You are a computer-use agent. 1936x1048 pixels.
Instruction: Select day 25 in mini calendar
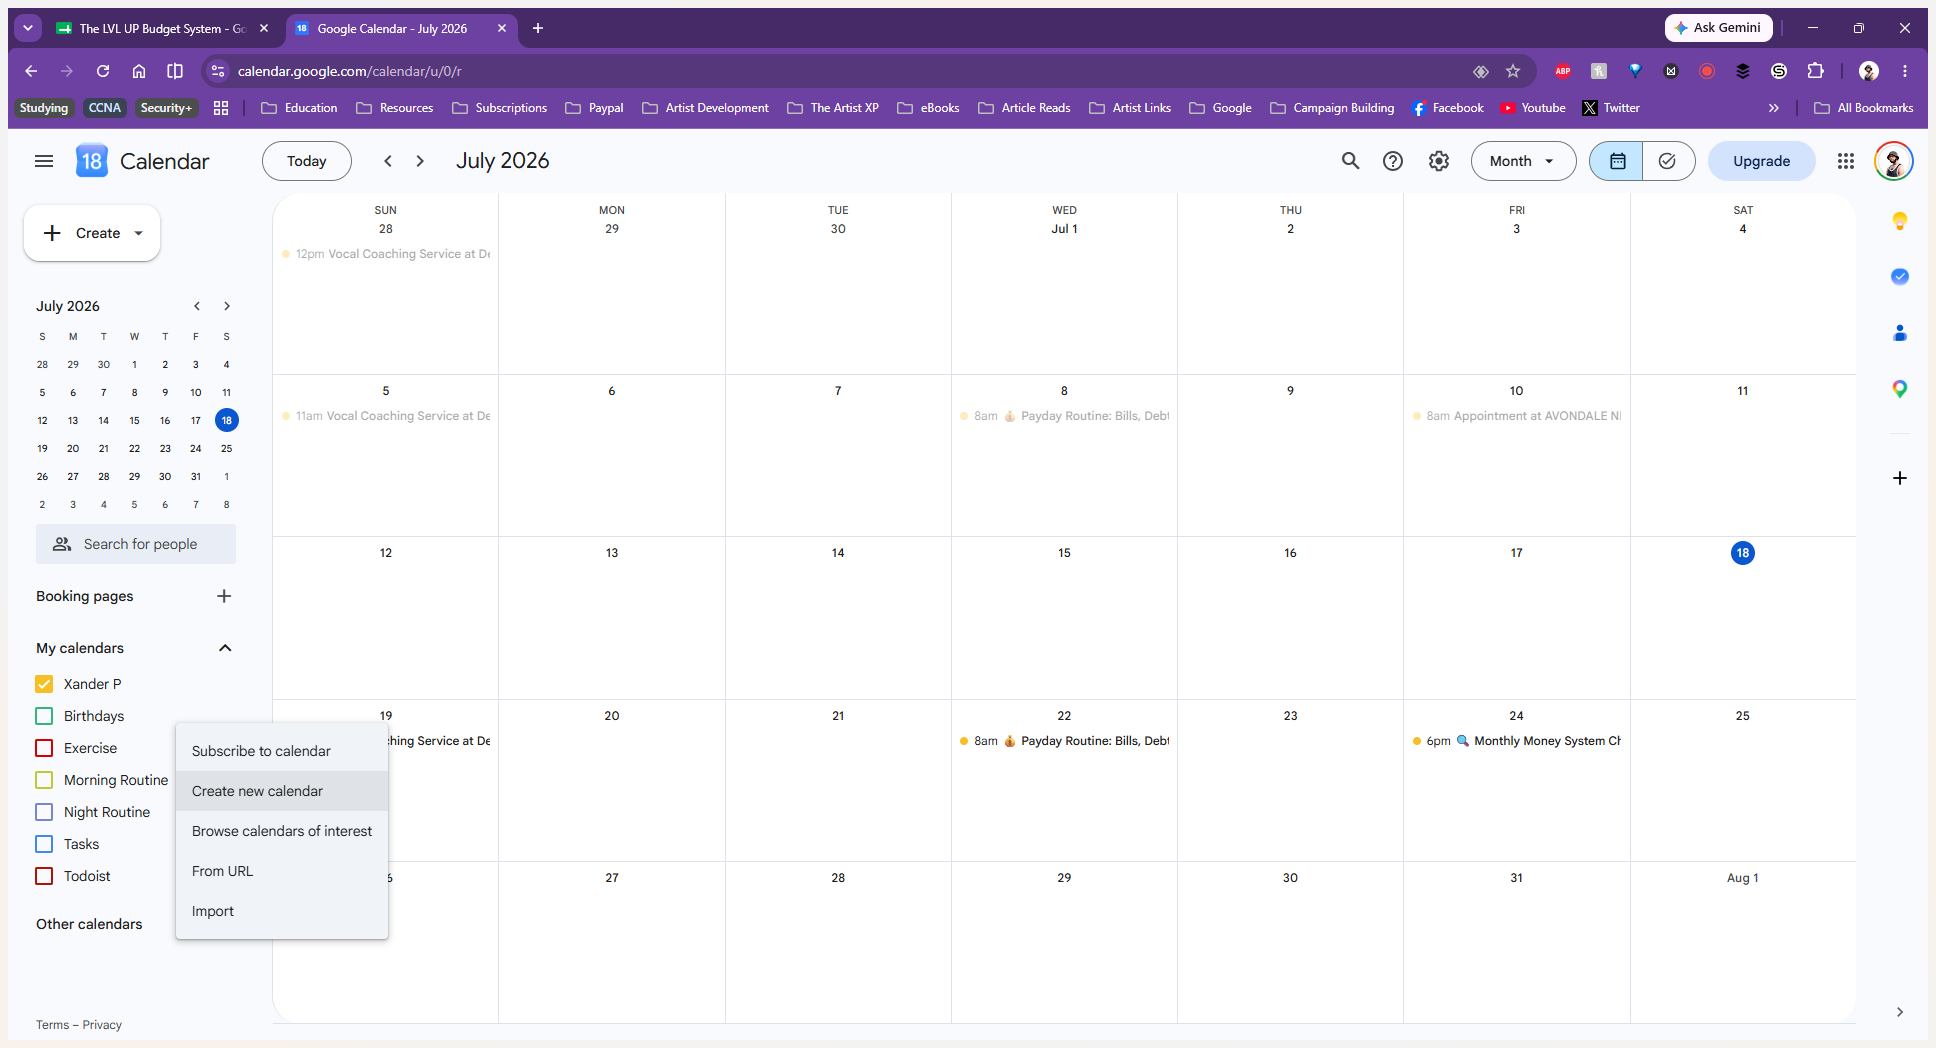[x=227, y=448]
